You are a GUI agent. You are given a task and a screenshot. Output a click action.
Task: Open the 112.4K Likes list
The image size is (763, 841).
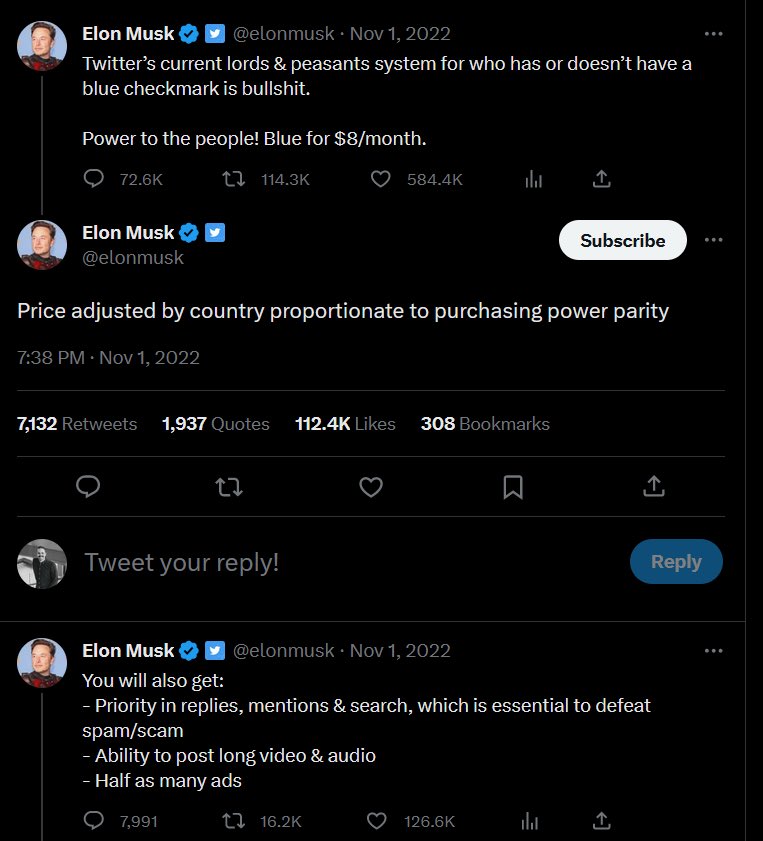[x=345, y=424]
